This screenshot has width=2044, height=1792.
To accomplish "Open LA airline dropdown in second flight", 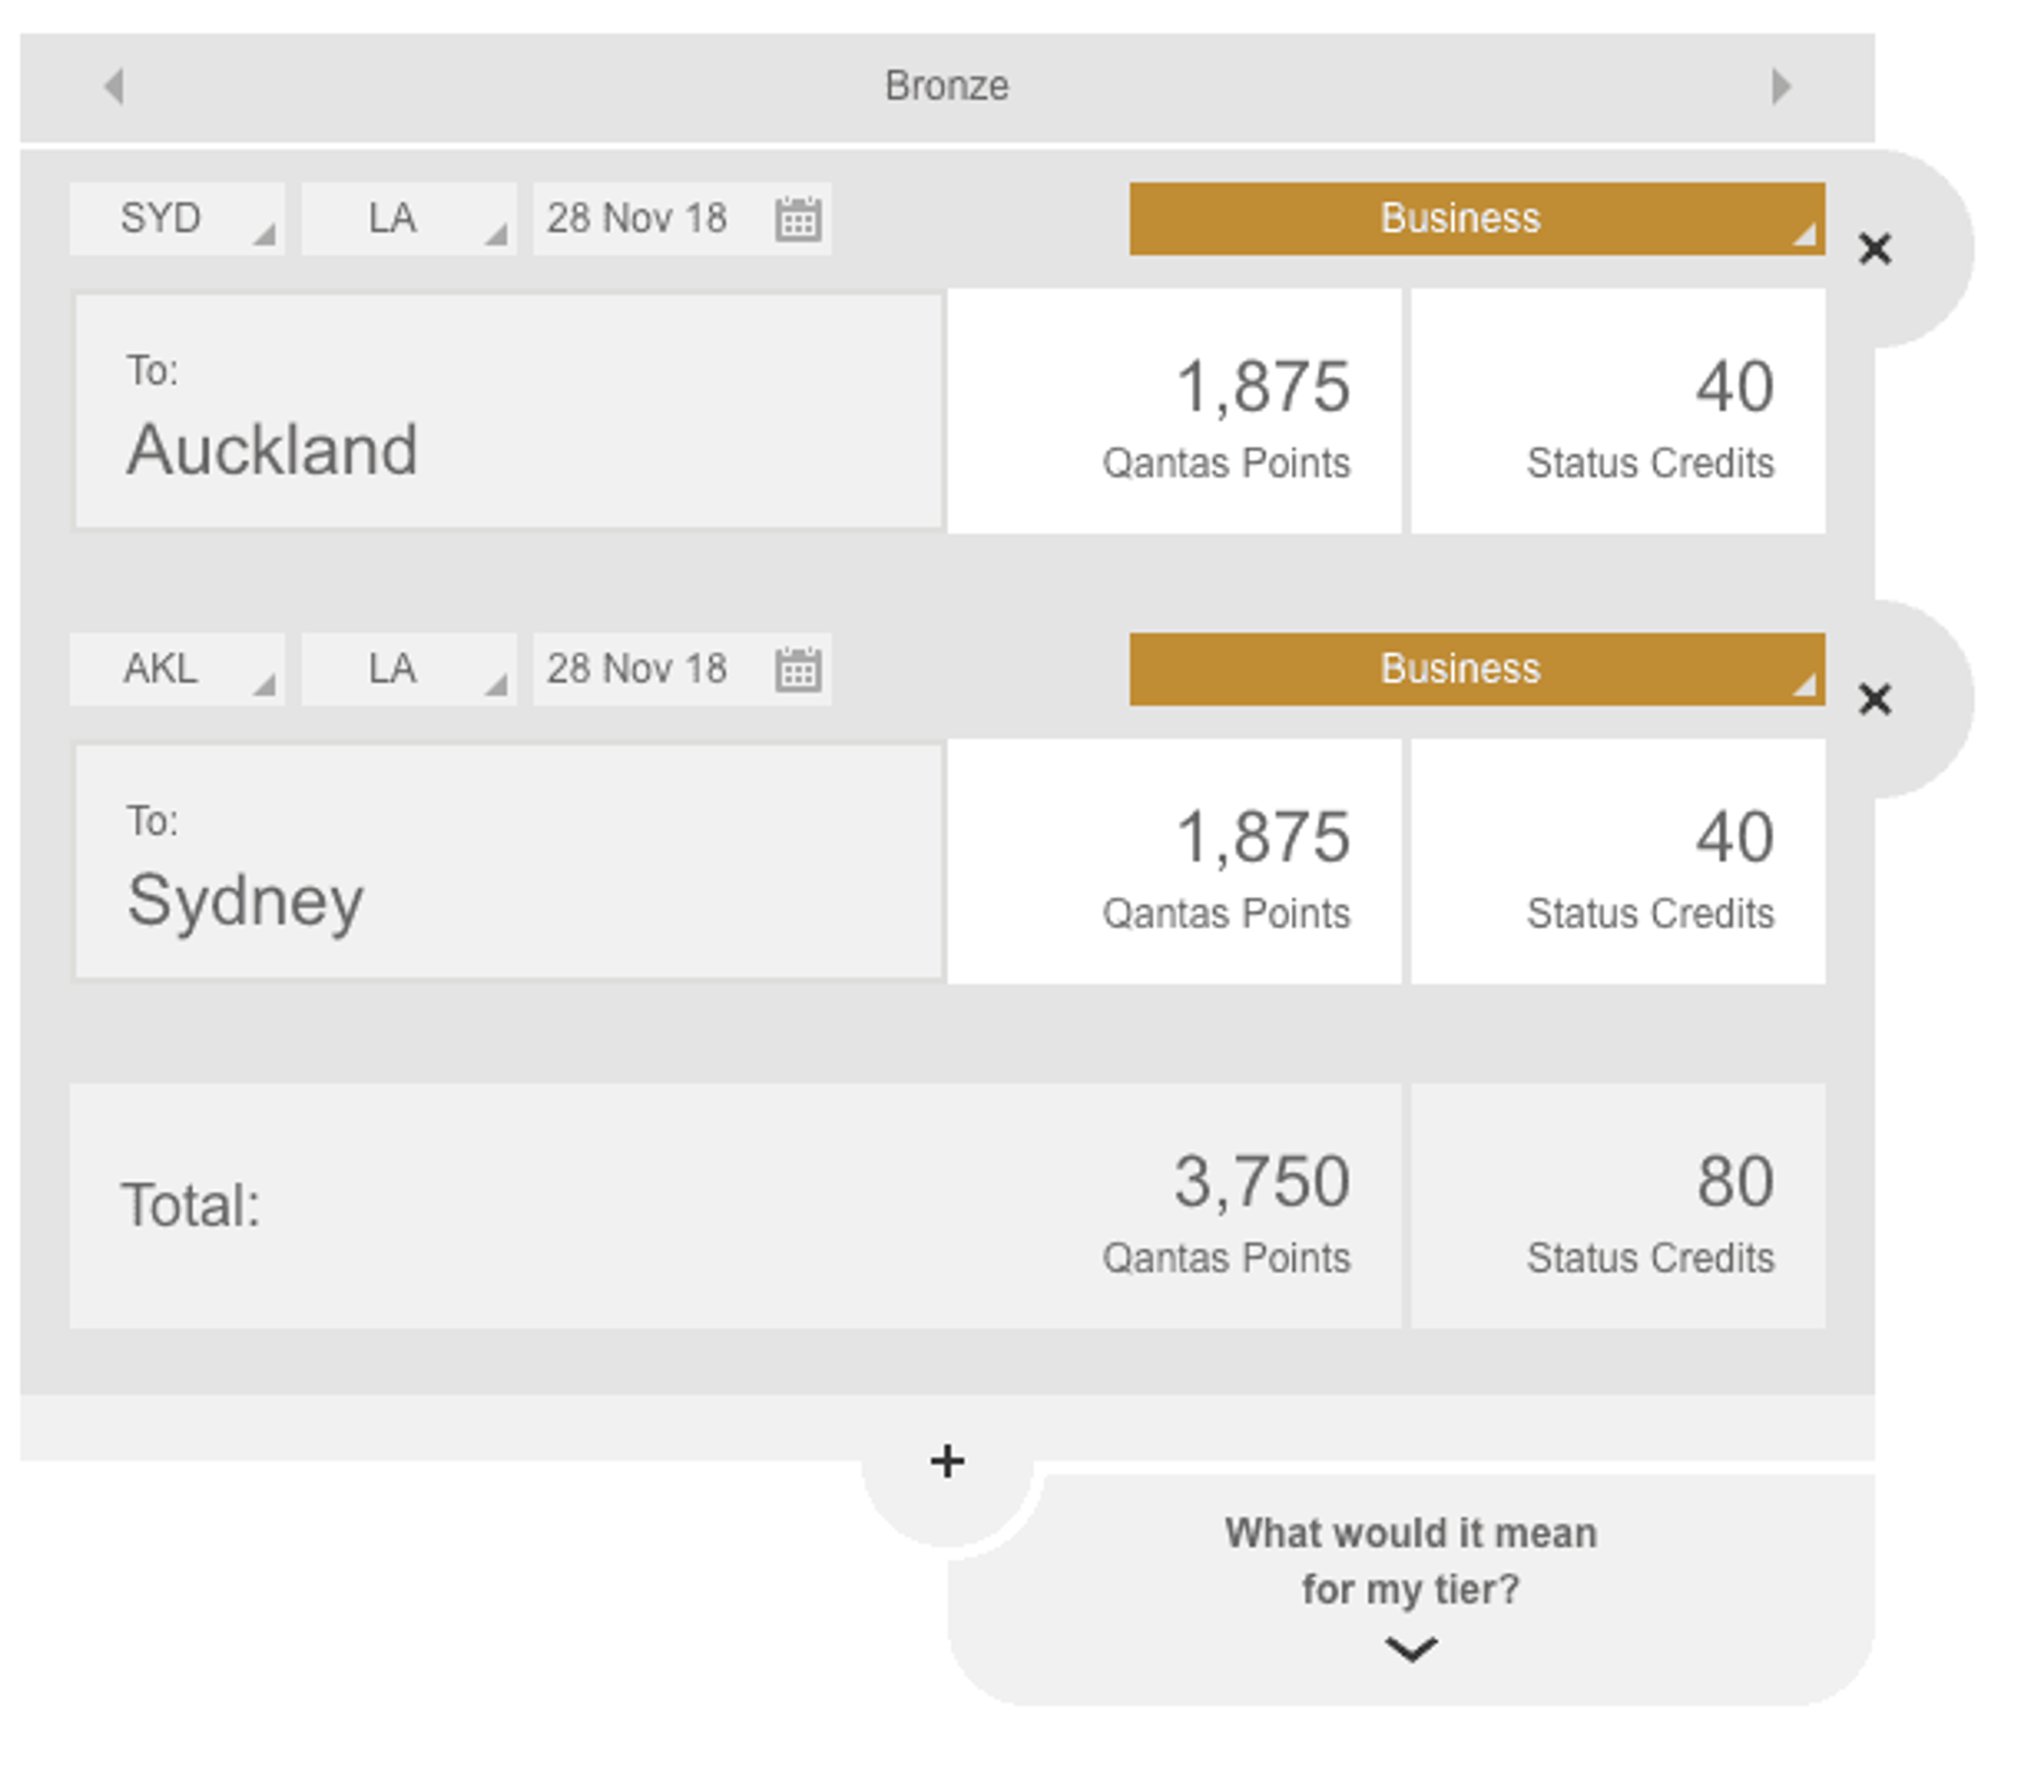I will 408,669.
